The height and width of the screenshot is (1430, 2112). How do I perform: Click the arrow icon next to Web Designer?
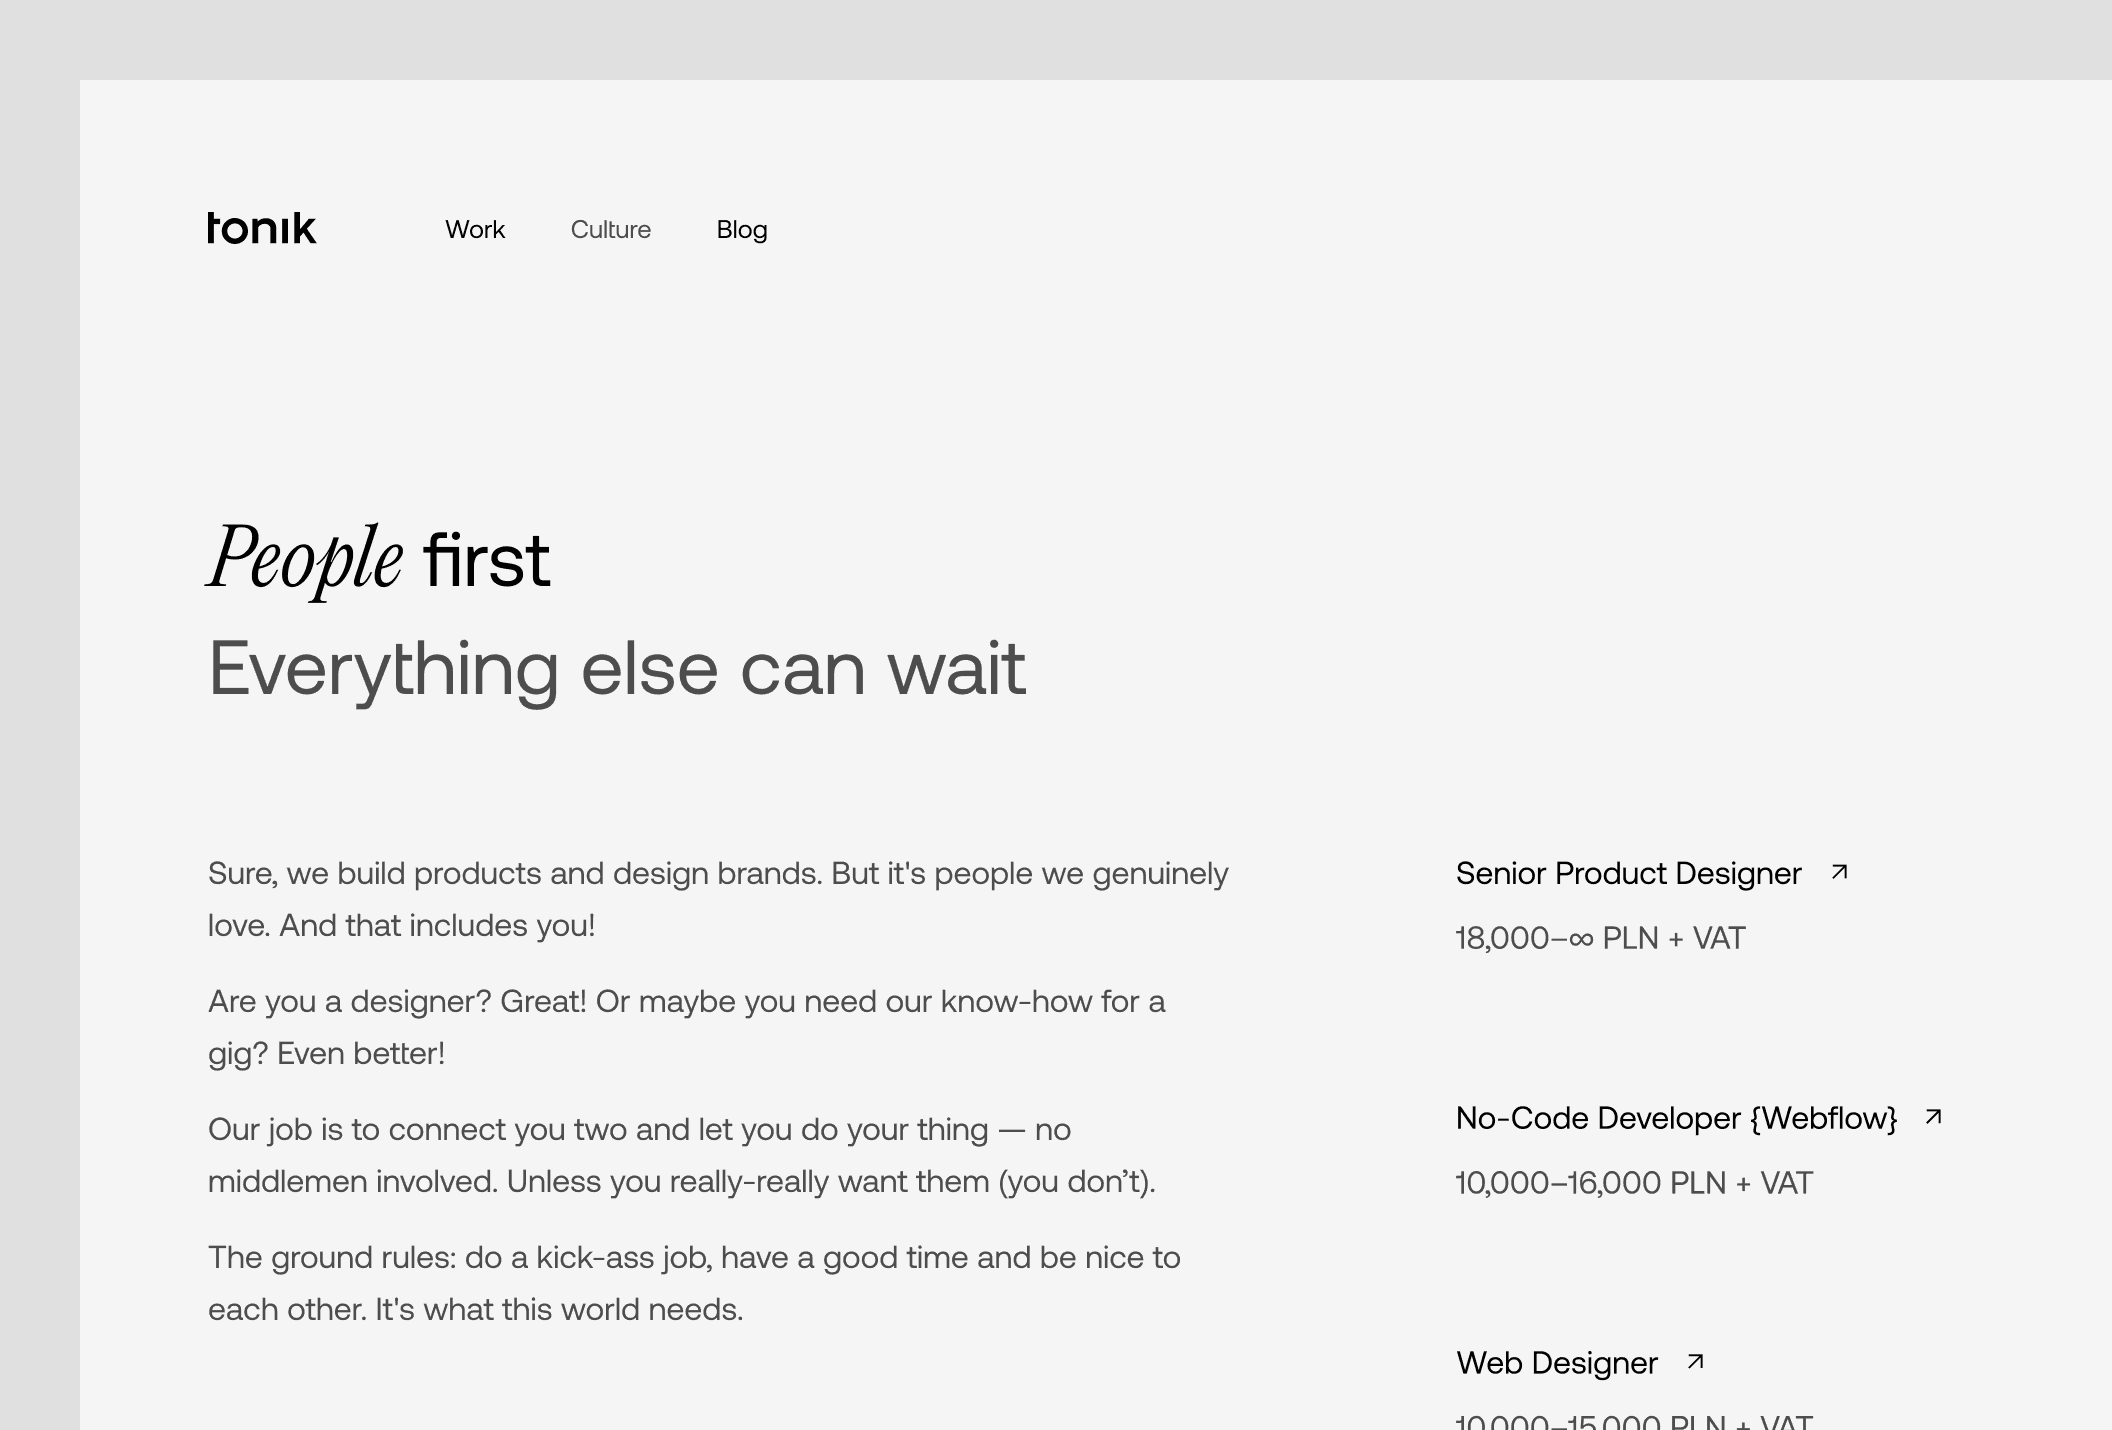coord(1693,1361)
